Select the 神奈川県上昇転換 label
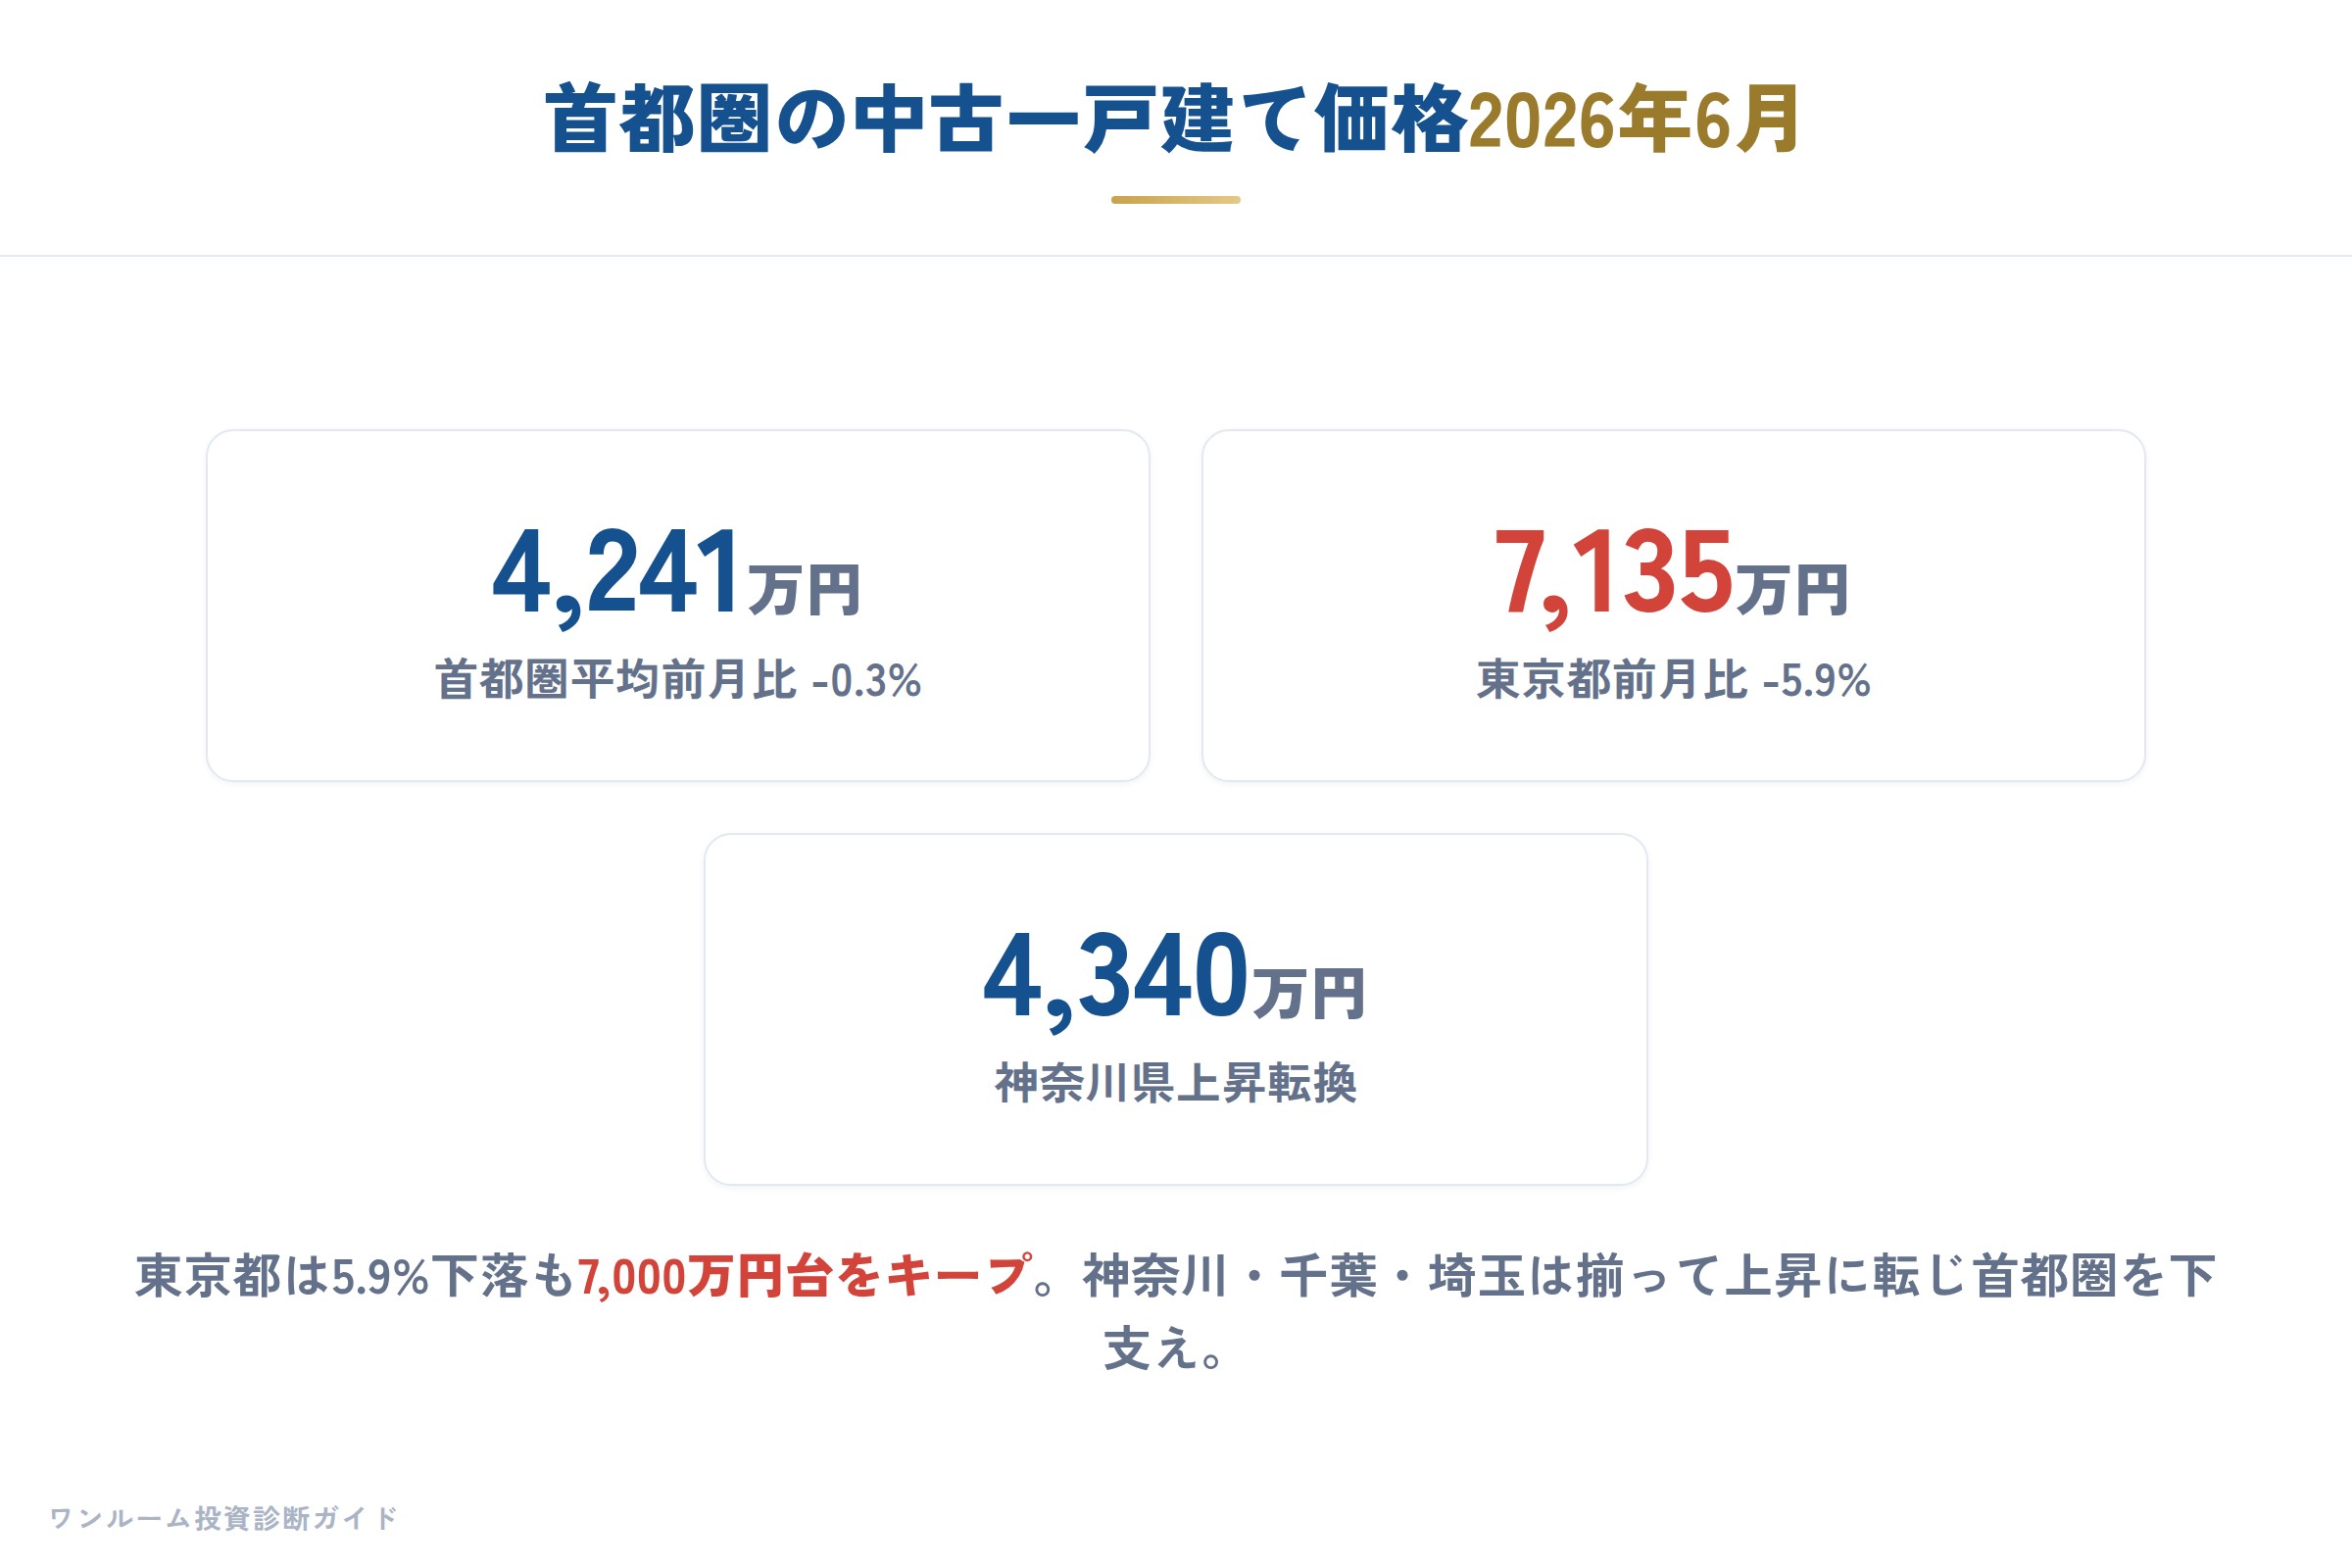Viewport: 2352px width, 1568px height. tap(1175, 1083)
